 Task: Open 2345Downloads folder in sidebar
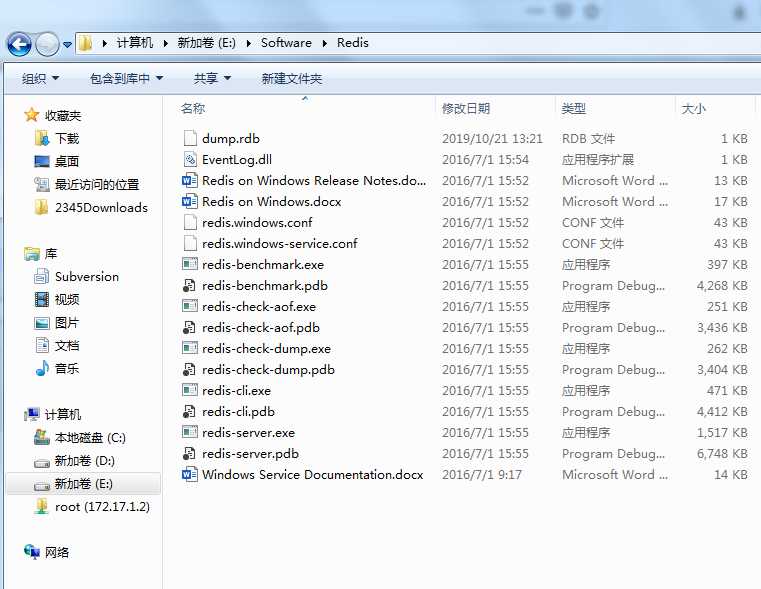pos(101,208)
